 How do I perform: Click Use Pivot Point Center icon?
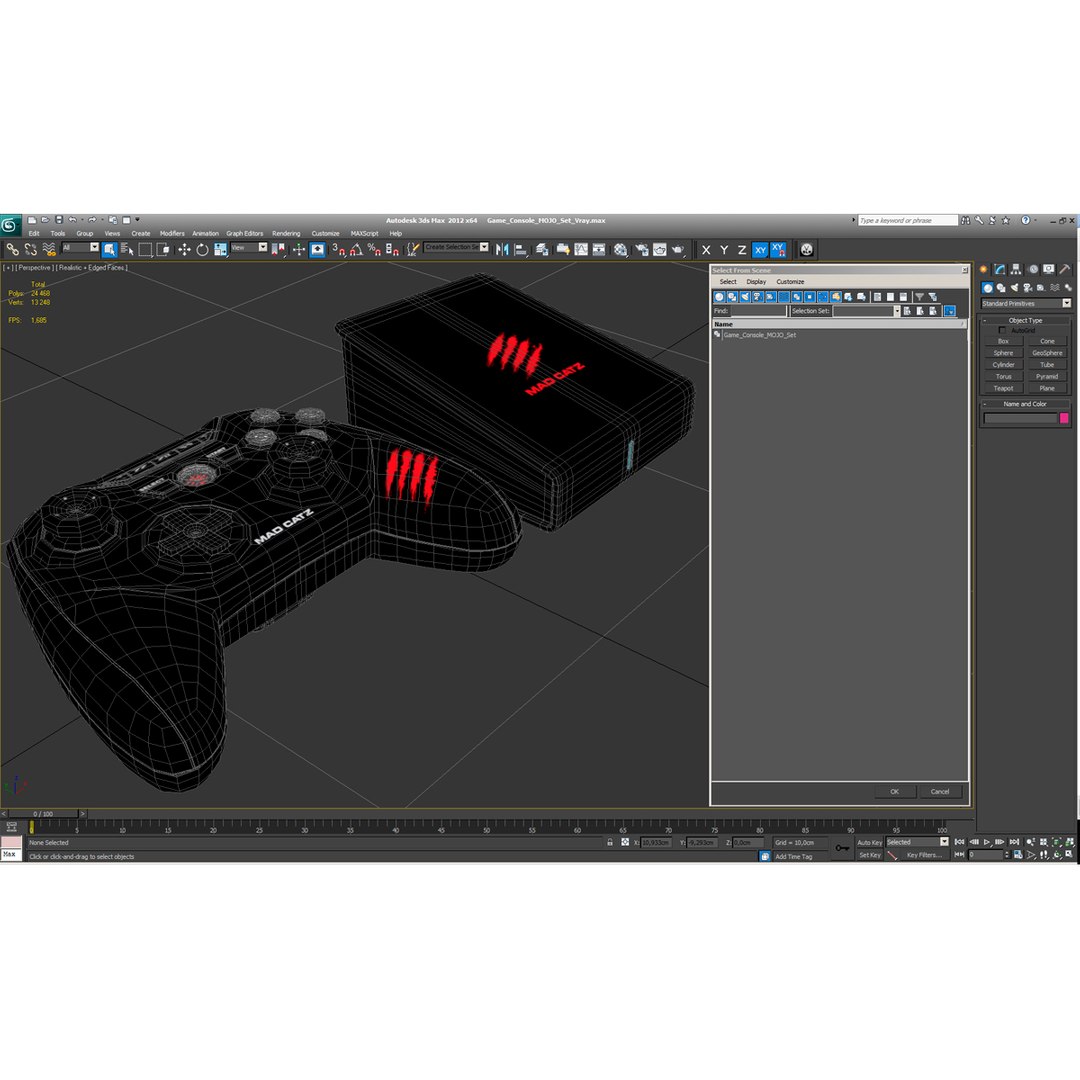278,249
